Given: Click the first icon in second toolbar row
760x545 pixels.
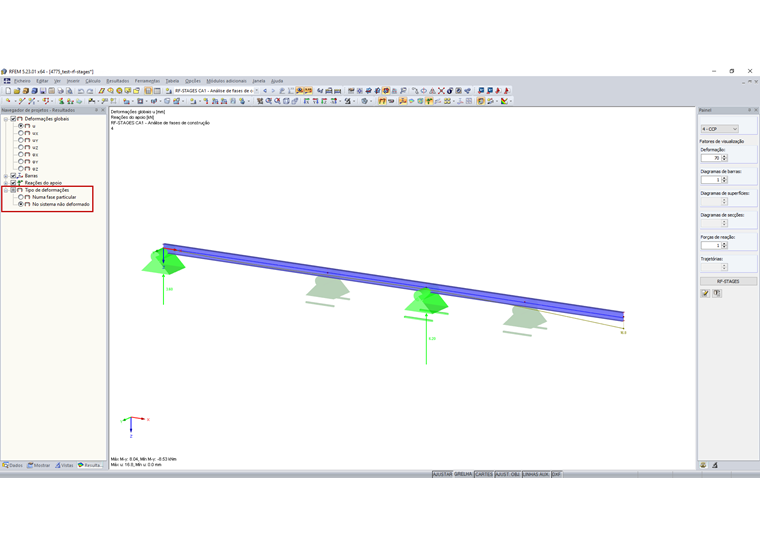Looking at the screenshot, I should point(8,101).
